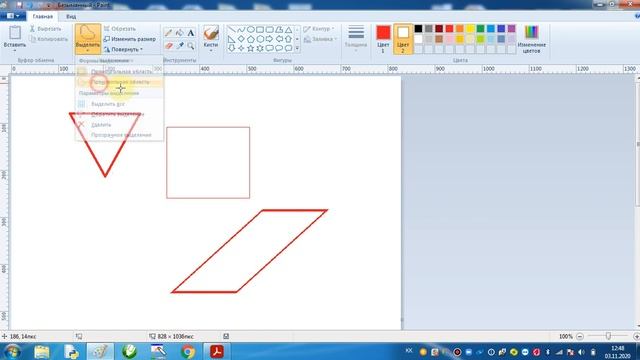The image size is (640, 360).
Task: Expand the shapes gallery with bottom arrow
Action: [x=297, y=49]
